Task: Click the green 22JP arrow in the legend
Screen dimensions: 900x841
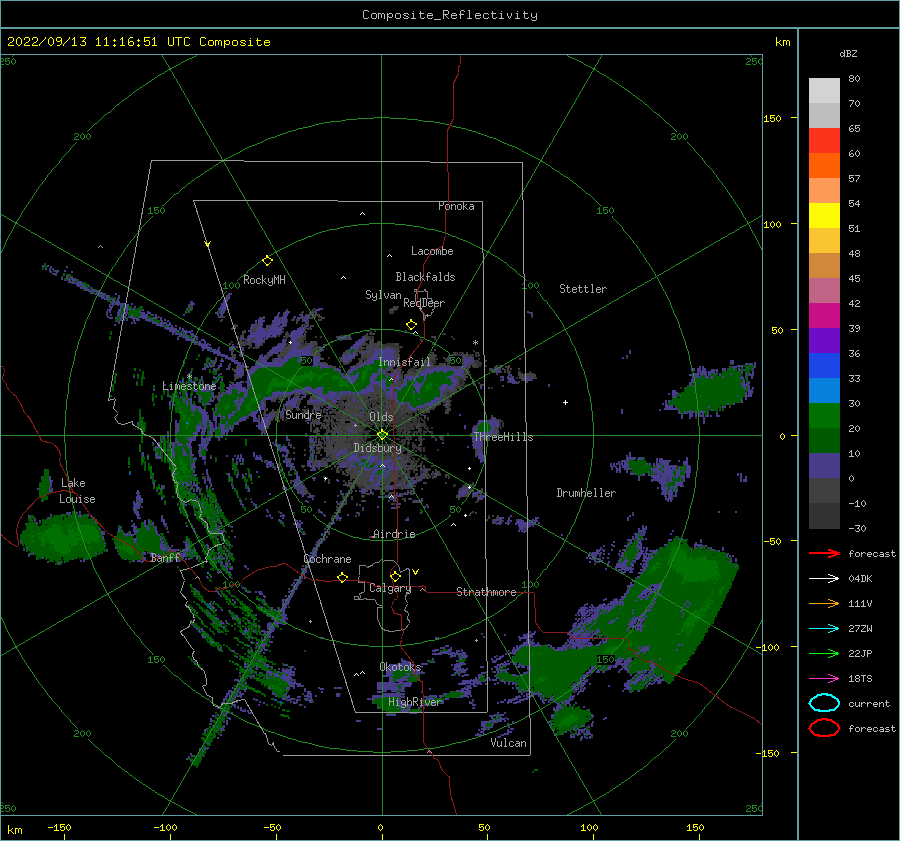Action: pos(824,653)
